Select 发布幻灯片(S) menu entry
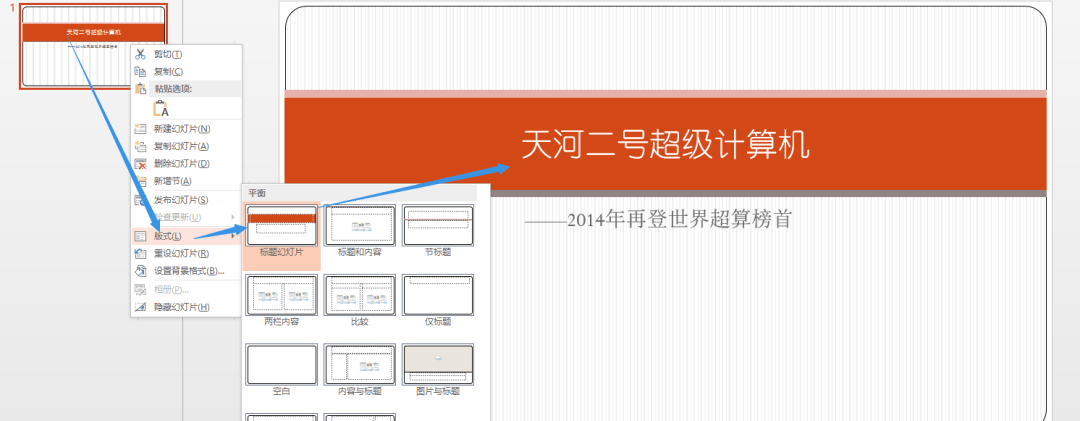The width and height of the screenshot is (1080, 421). pos(181,200)
